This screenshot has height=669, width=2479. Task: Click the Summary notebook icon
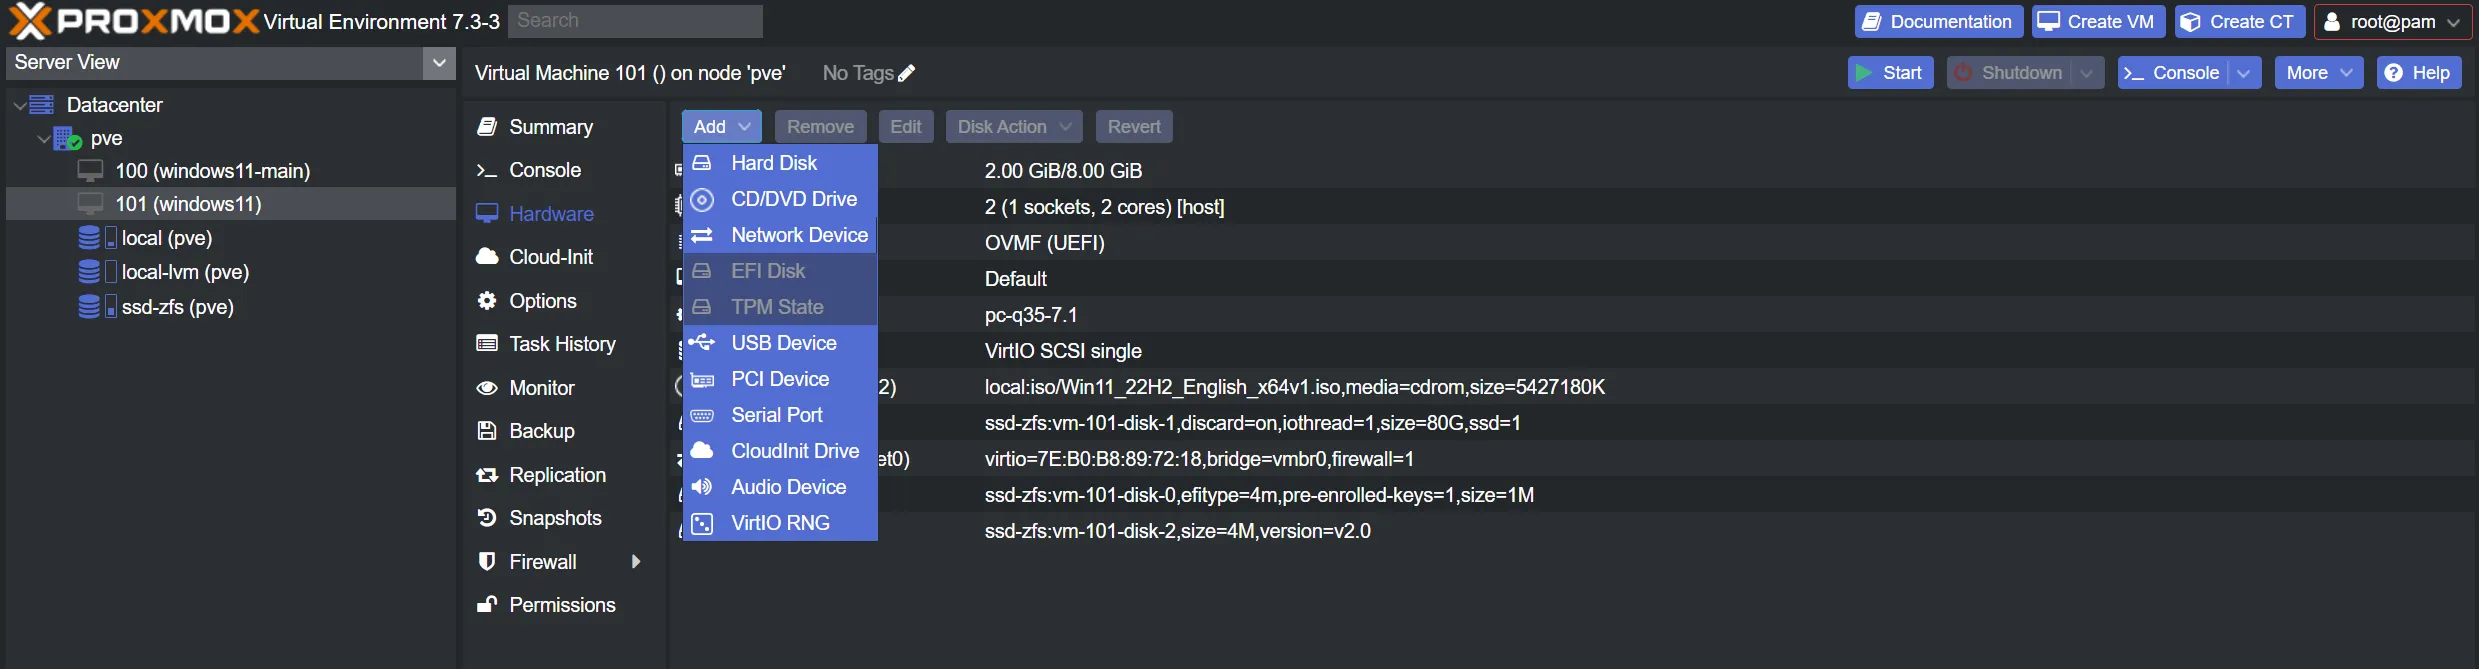tap(487, 127)
